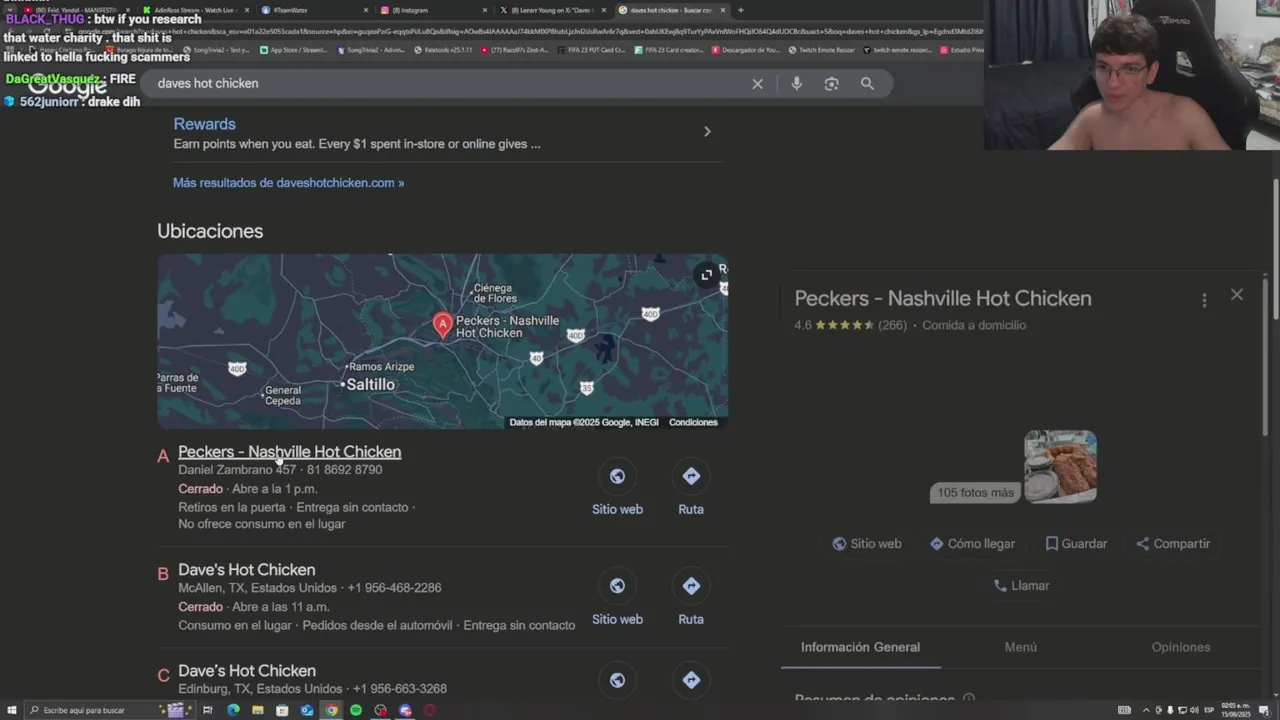Switch to the #TeamWater browser tab
The width and height of the screenshot is (1280, 720).
click(x=315, y=10)
